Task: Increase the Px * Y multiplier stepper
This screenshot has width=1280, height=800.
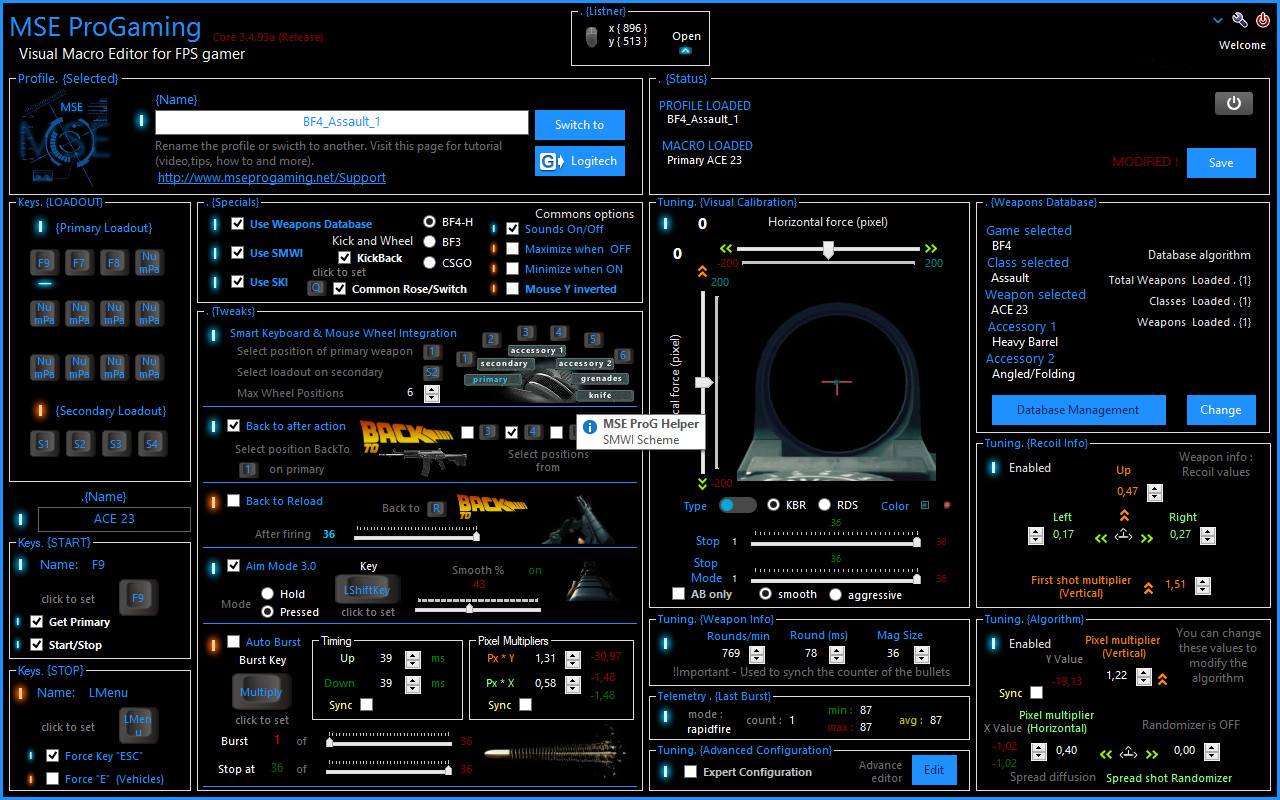Action: 572,655
